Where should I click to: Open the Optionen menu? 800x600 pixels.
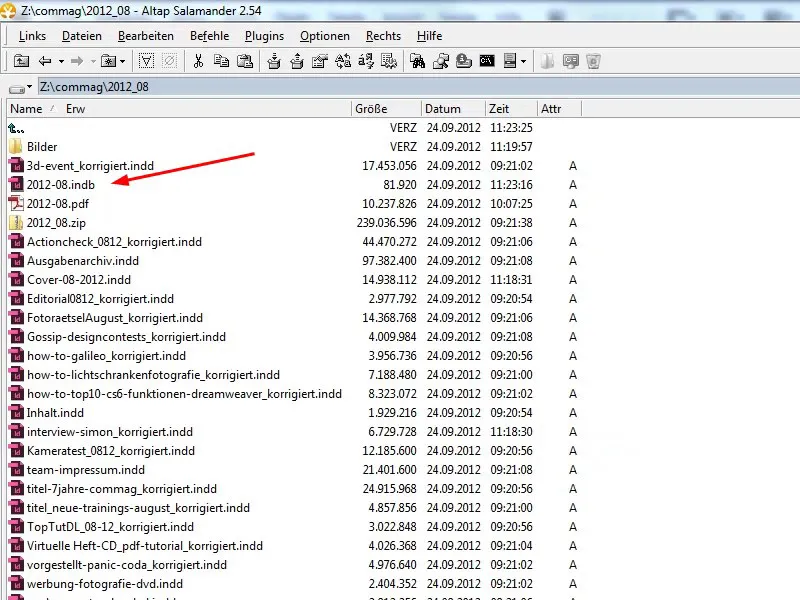pos(324,36)
